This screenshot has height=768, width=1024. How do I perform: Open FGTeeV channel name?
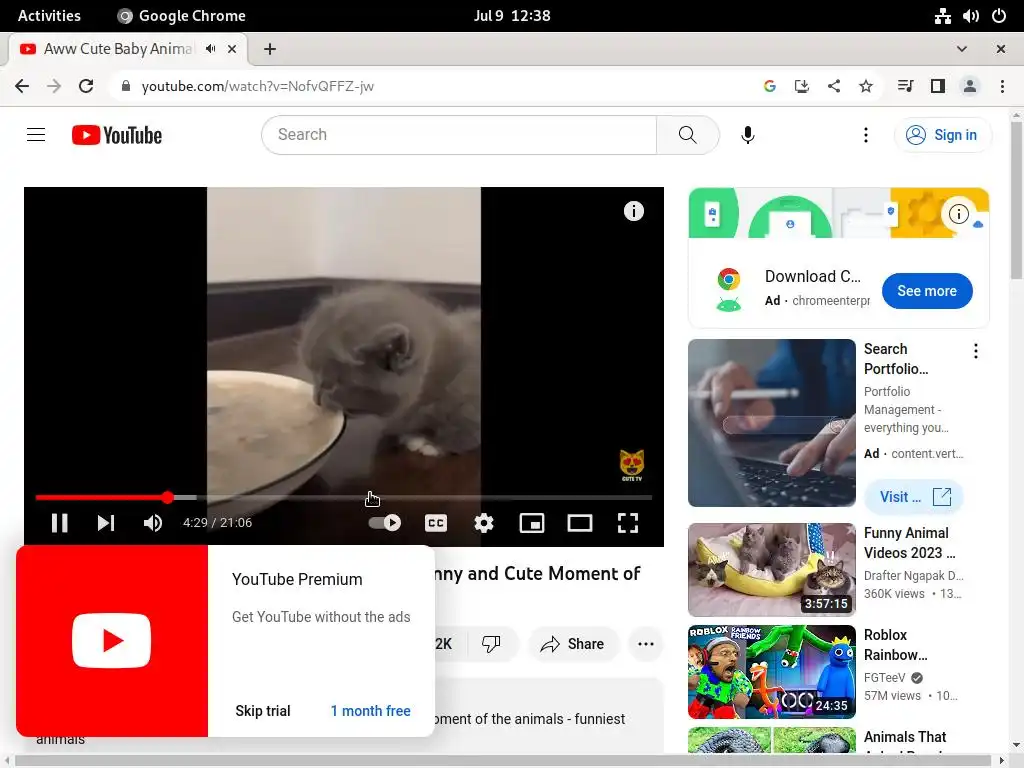coord(884,677)
